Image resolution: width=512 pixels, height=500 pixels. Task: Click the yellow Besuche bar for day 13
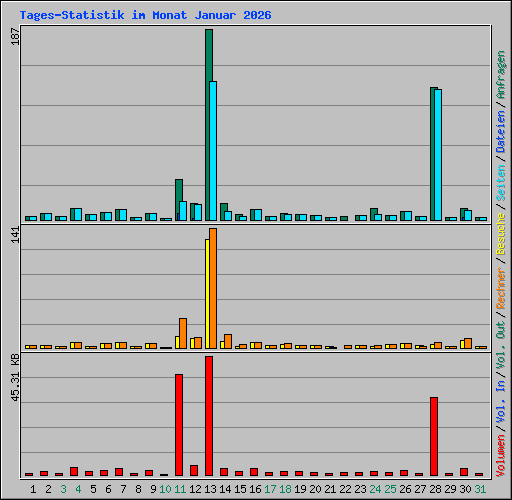point(207,294)
